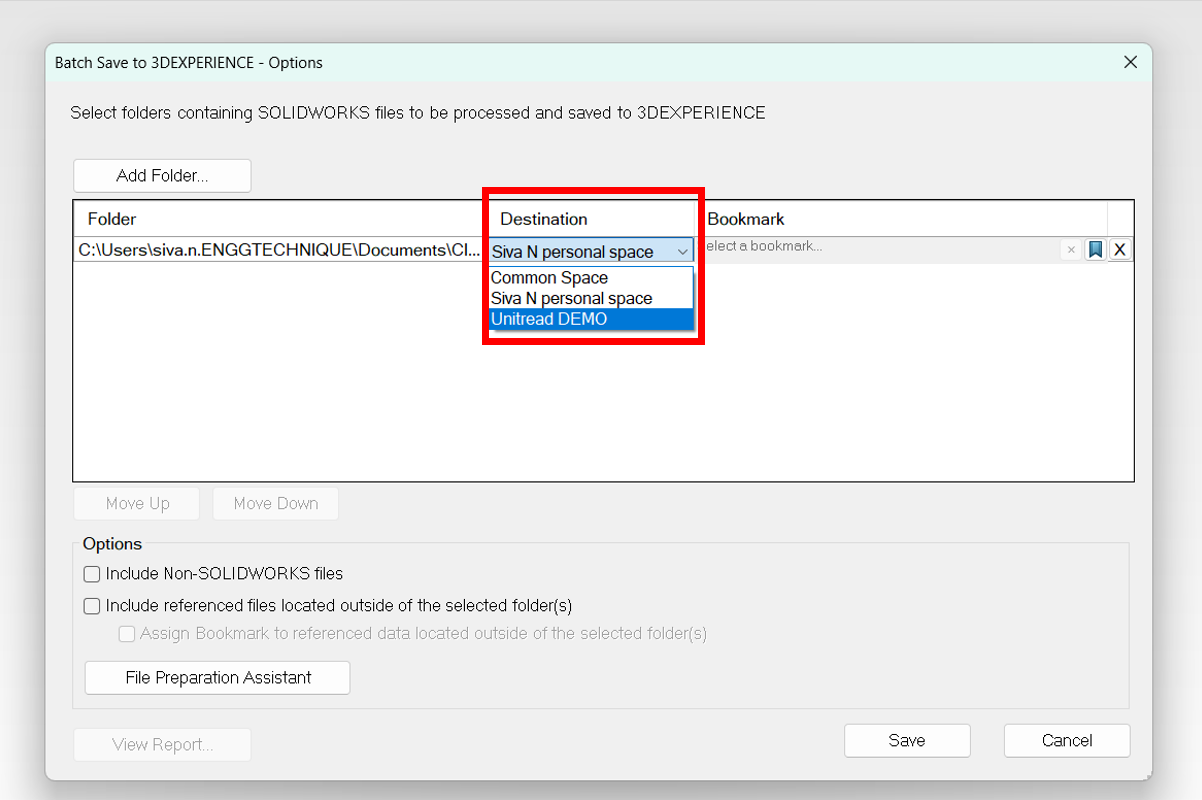Remove the folder row with the X button
This screenshot has height=800, width=1202.
pos(1120,250)
